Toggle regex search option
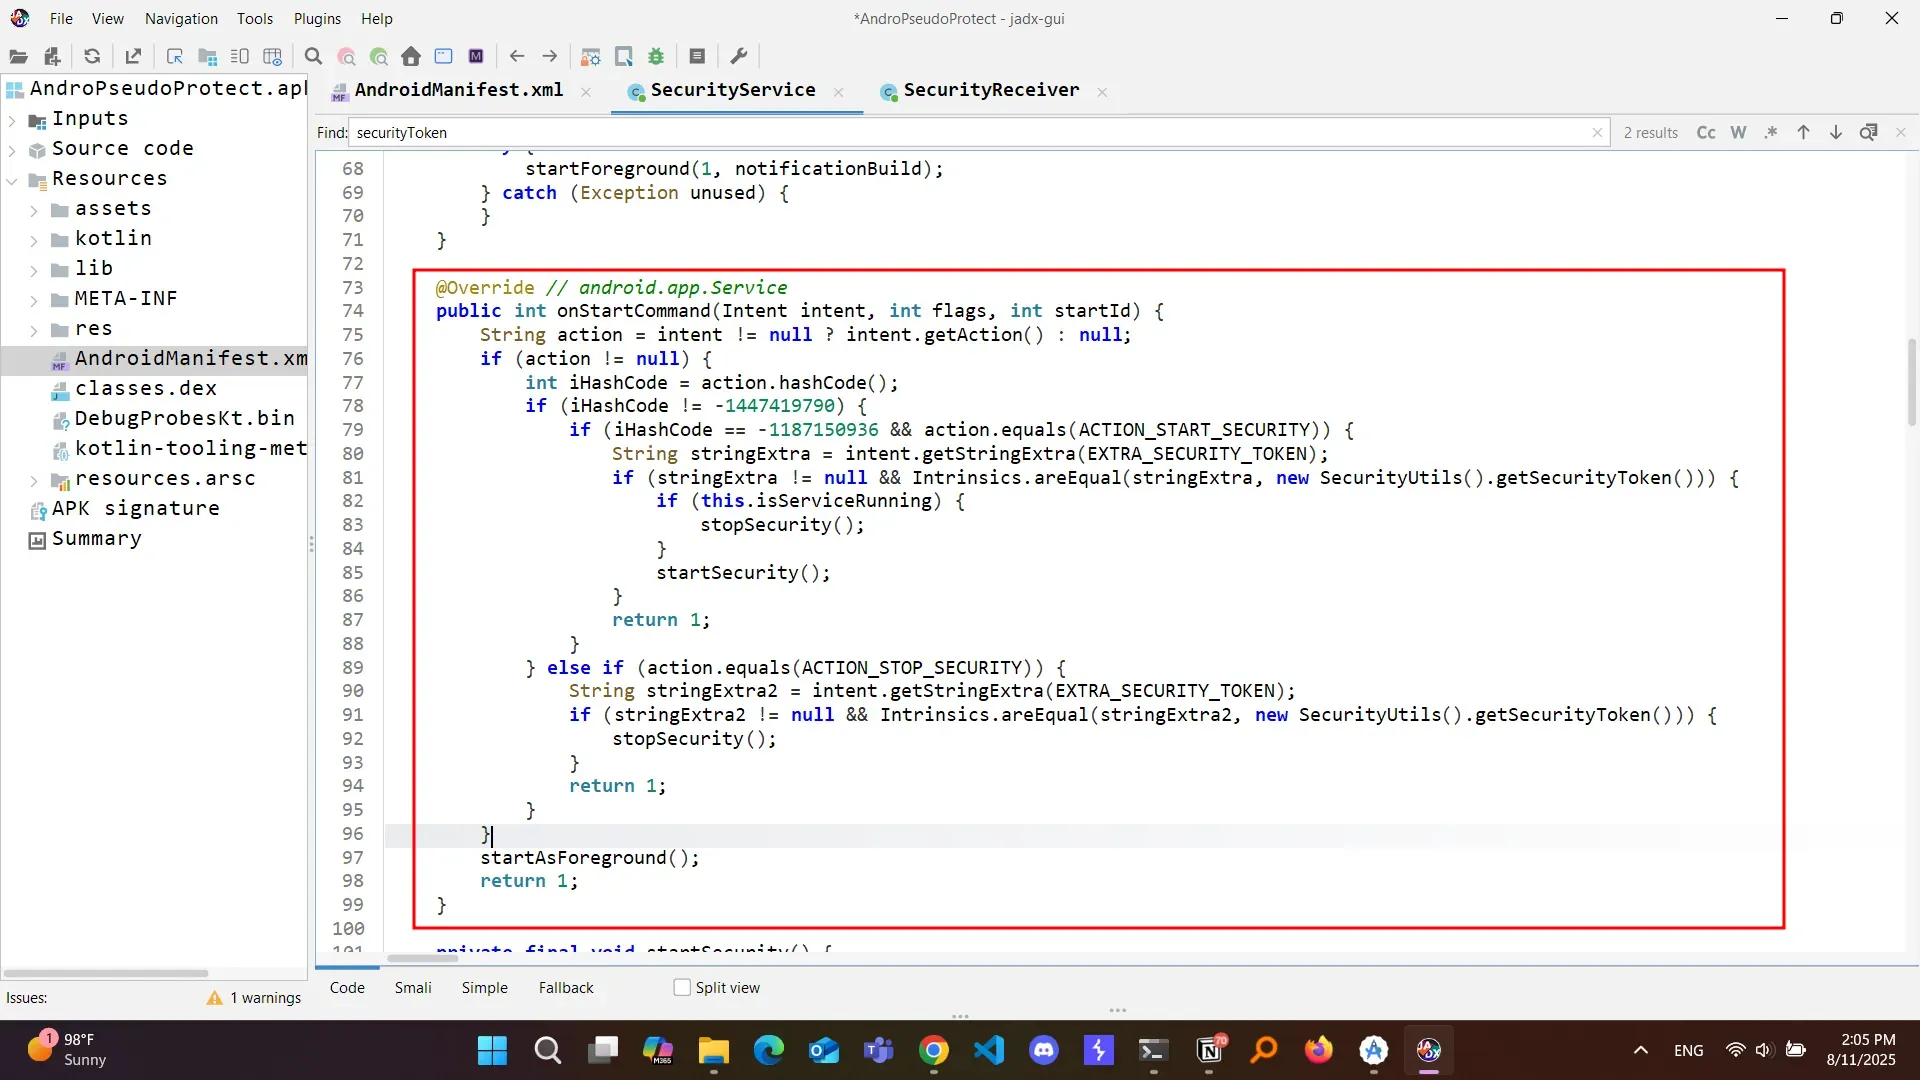Viewport: 1920px width, 1080px height. (x=1771, y=132)
